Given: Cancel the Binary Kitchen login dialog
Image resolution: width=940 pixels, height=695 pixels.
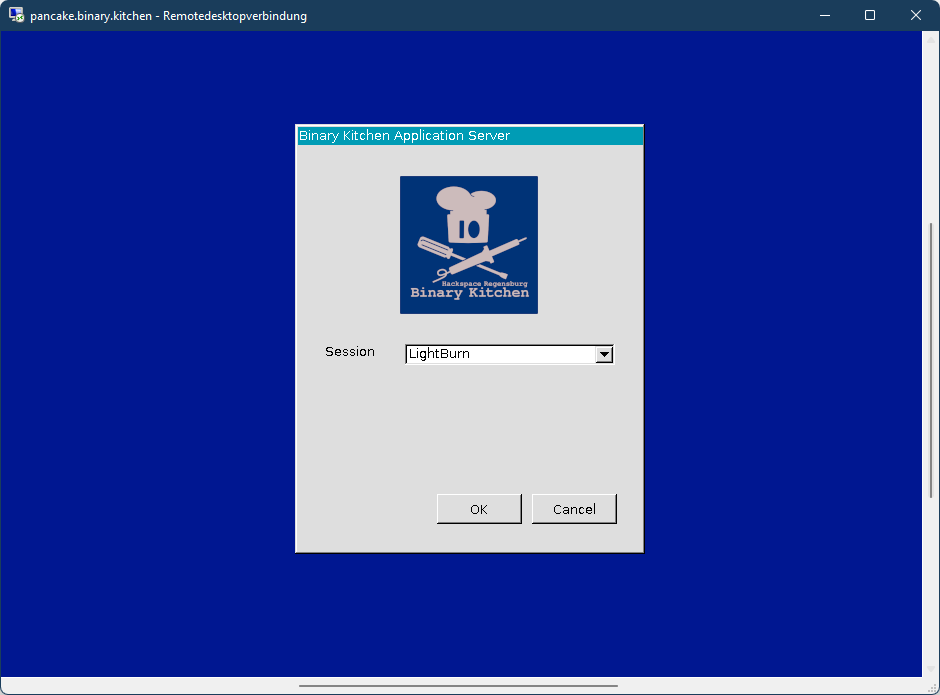Looking at the screenshot, I should 574,509.
